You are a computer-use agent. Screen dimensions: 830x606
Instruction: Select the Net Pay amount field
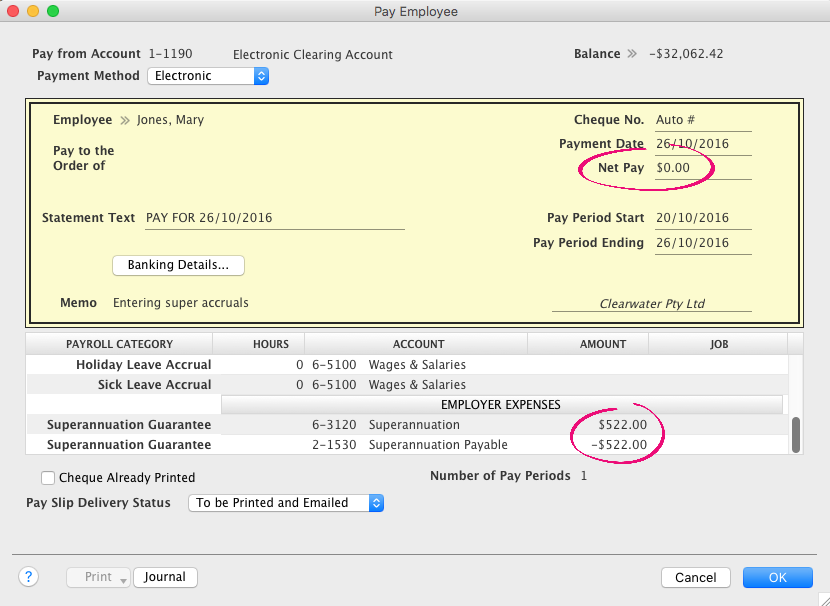tap(702, 168)
